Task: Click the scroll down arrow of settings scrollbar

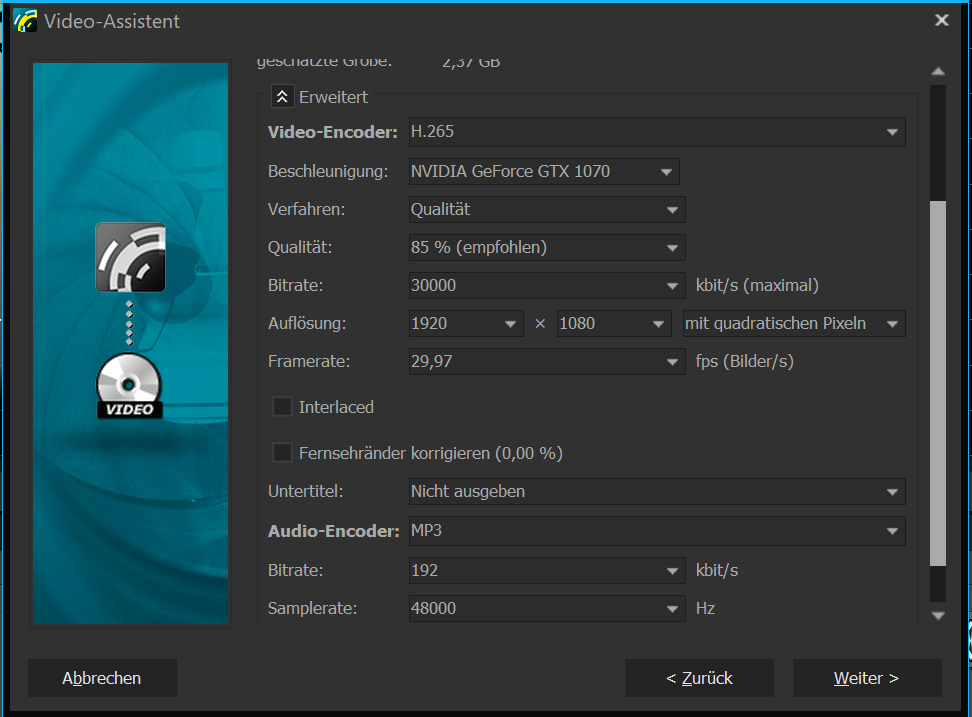Action: (937, 615)
